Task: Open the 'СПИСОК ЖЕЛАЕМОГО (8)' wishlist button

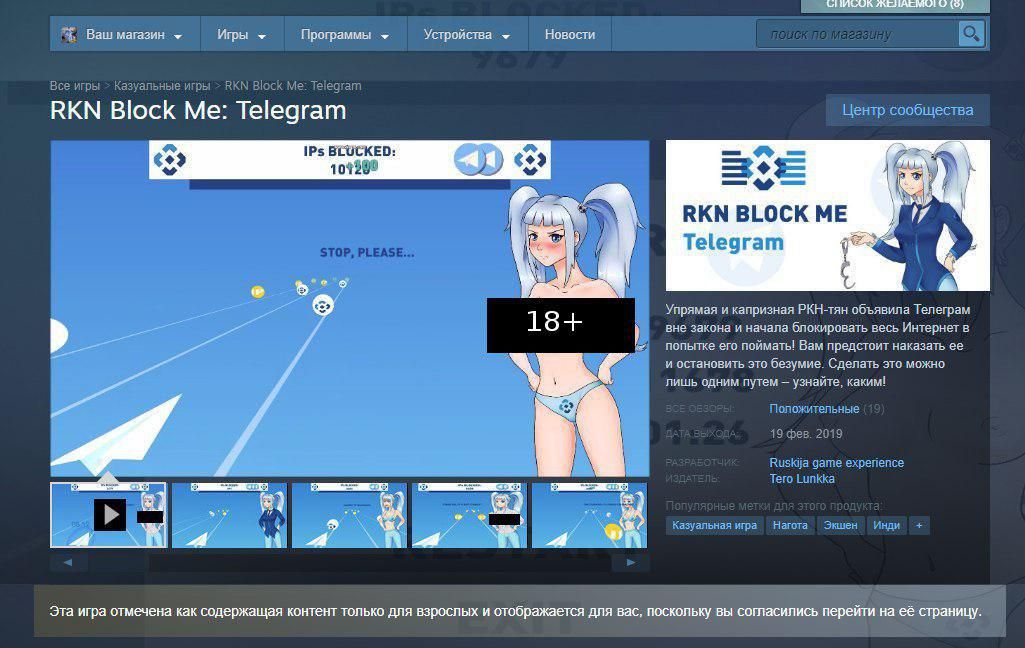Action: (x=895, y=5)
